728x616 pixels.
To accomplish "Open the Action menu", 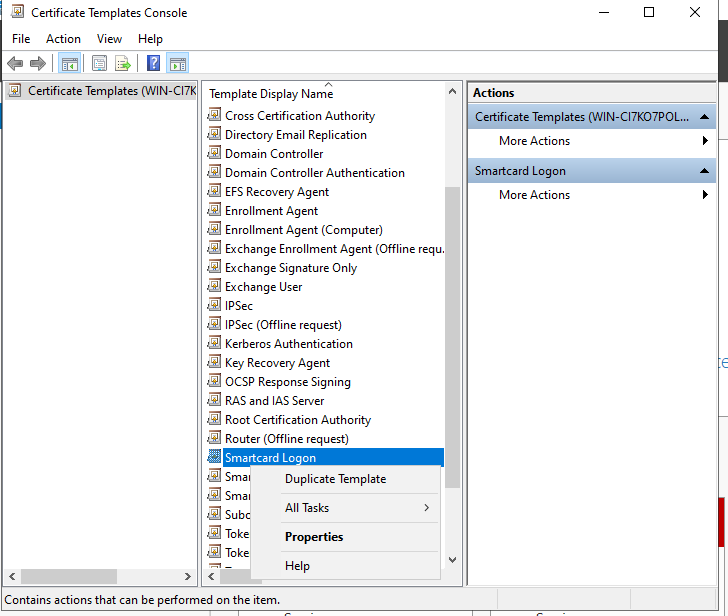I will (63, 39).
